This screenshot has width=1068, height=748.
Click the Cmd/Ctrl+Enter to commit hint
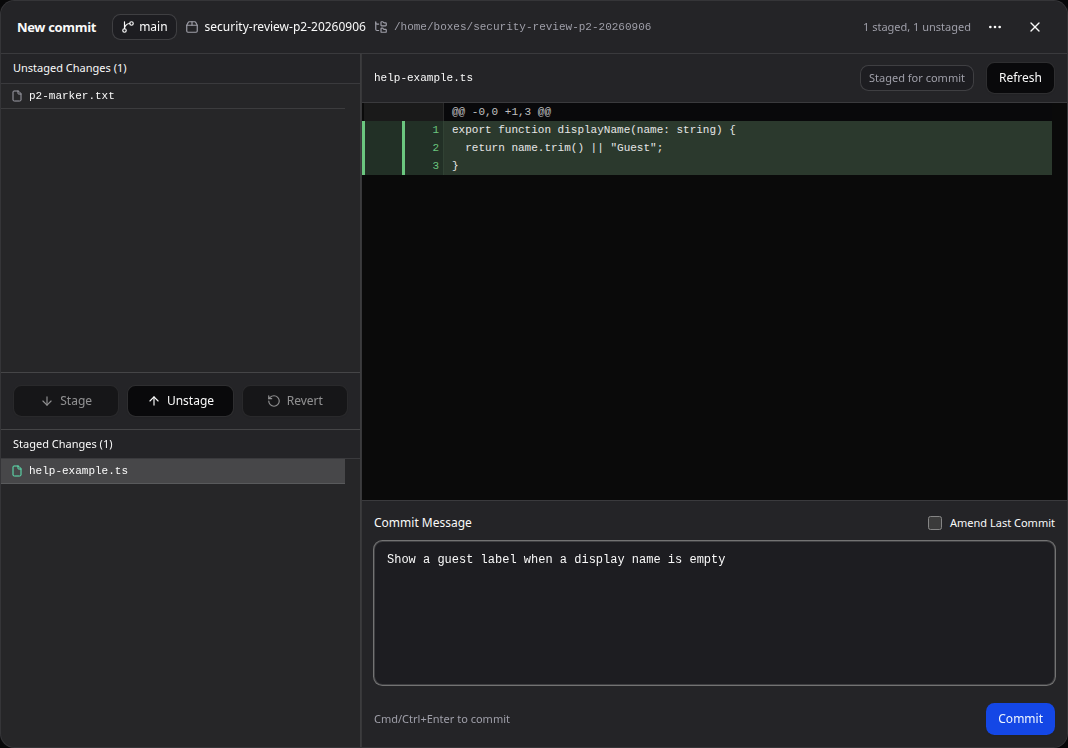click(x=441, y=719)
